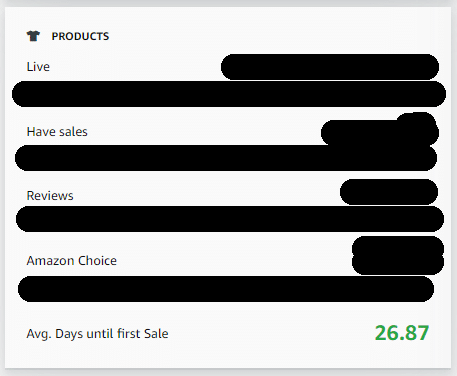Viewport: 457px width, 376px height.
Task: Click the redacted value right of Live
Action: click(330, 67)
